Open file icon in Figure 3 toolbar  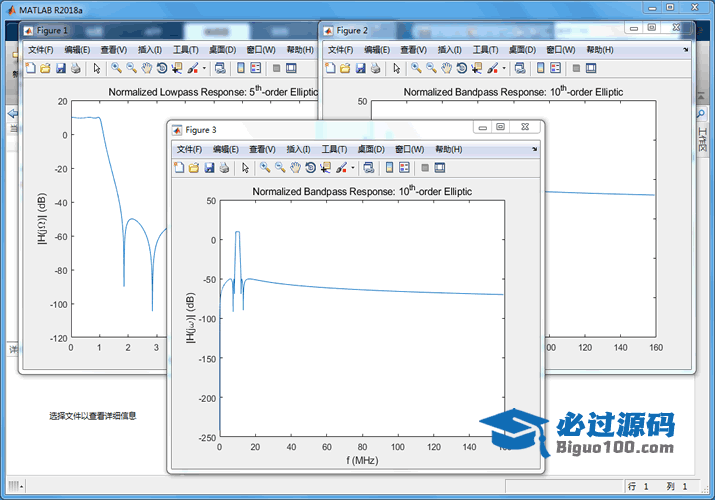pyautogui.click(x=194, y=168)
